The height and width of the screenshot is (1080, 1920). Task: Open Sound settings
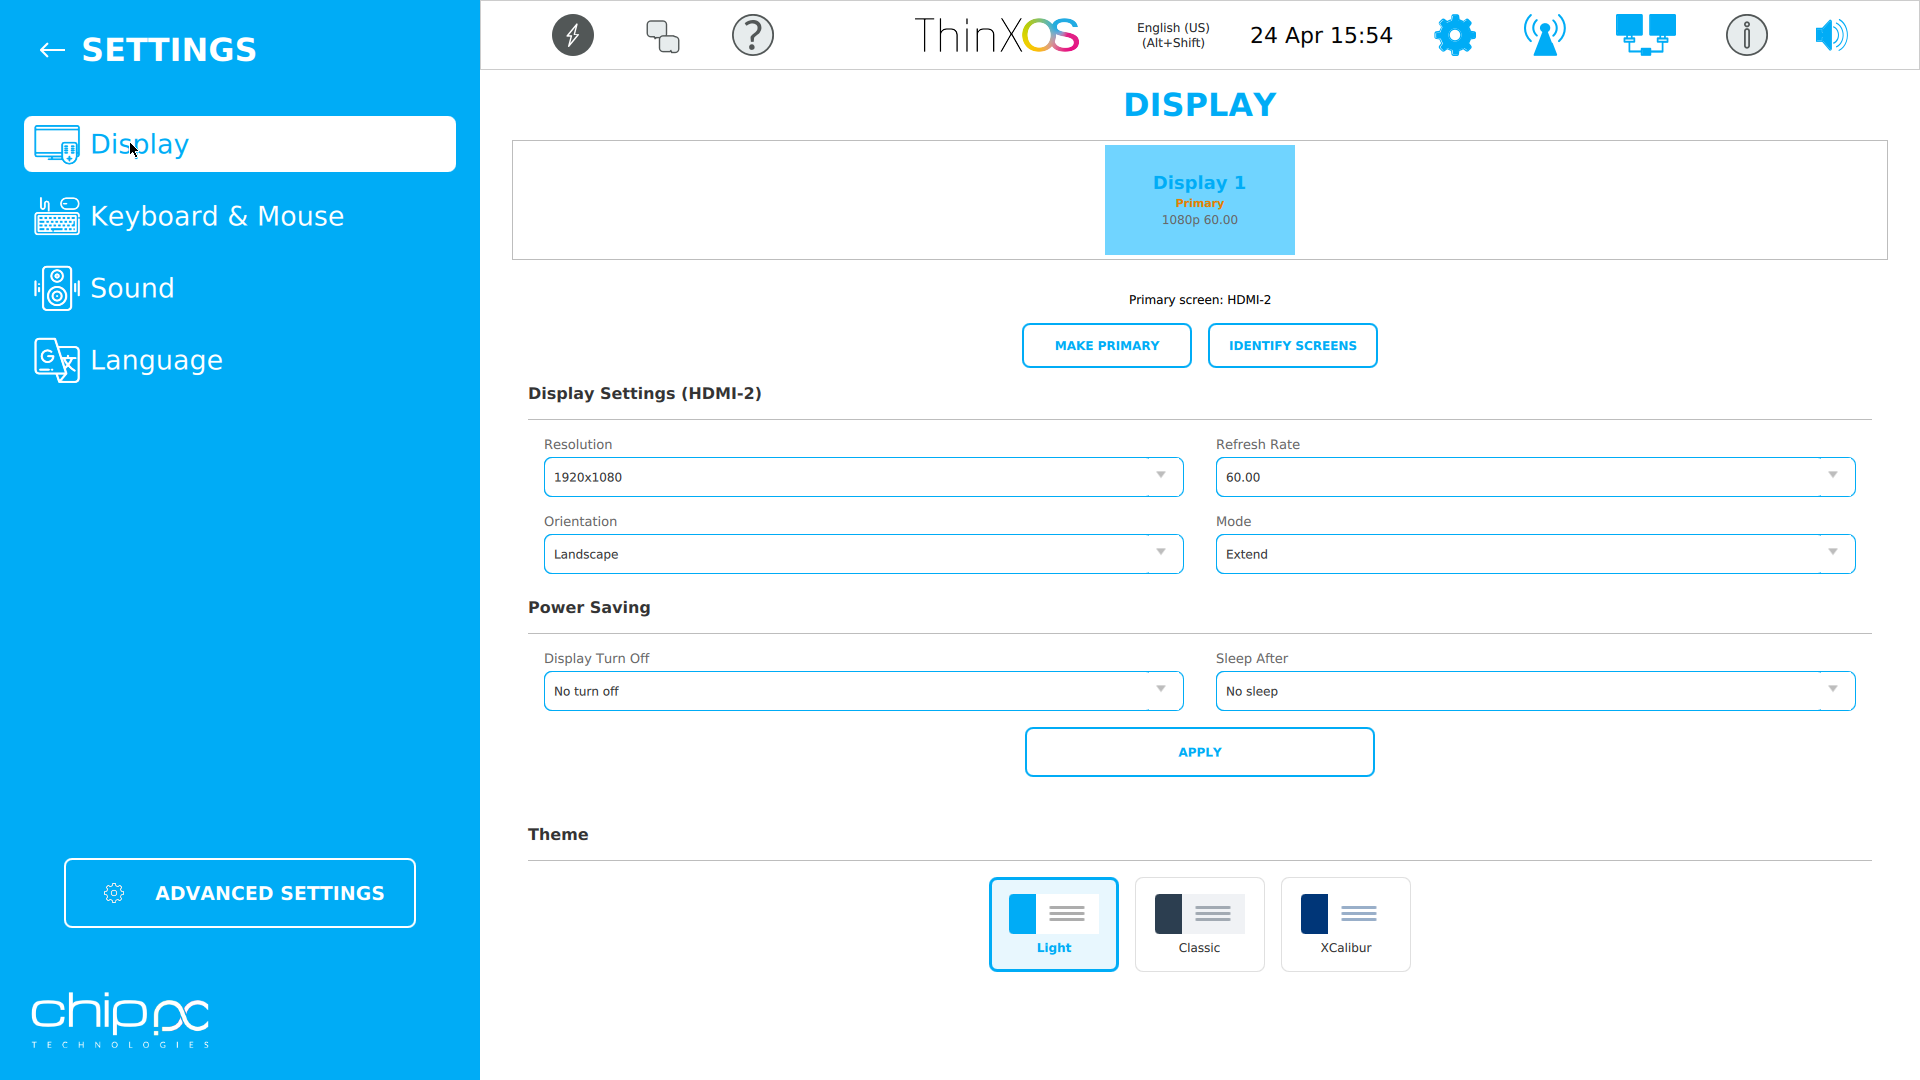(x=240, y=288)
